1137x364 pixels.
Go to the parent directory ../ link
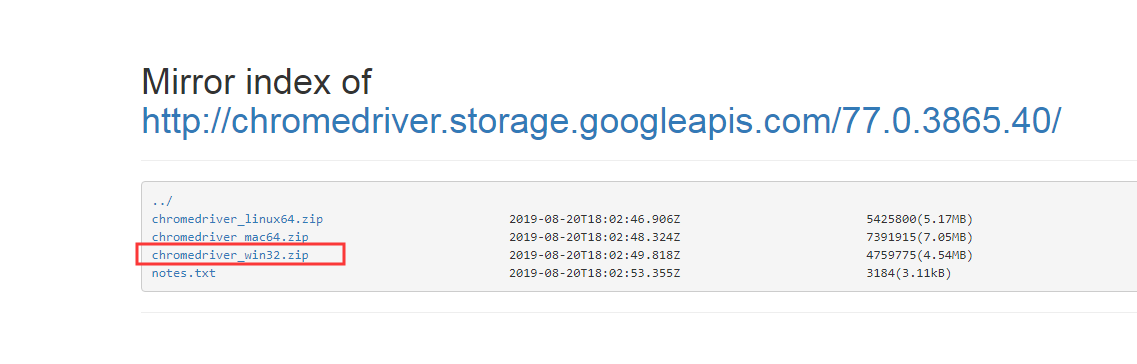point(162,201)
